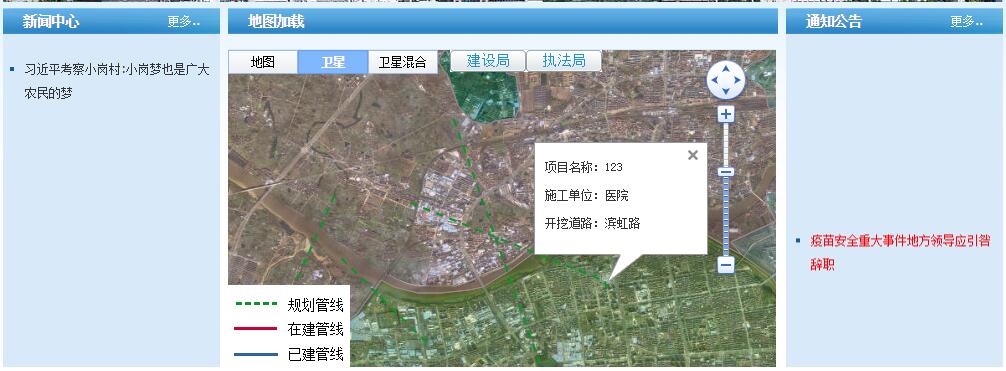Switch to 地图 map view

pyautogui.click(x=263, y=62)
